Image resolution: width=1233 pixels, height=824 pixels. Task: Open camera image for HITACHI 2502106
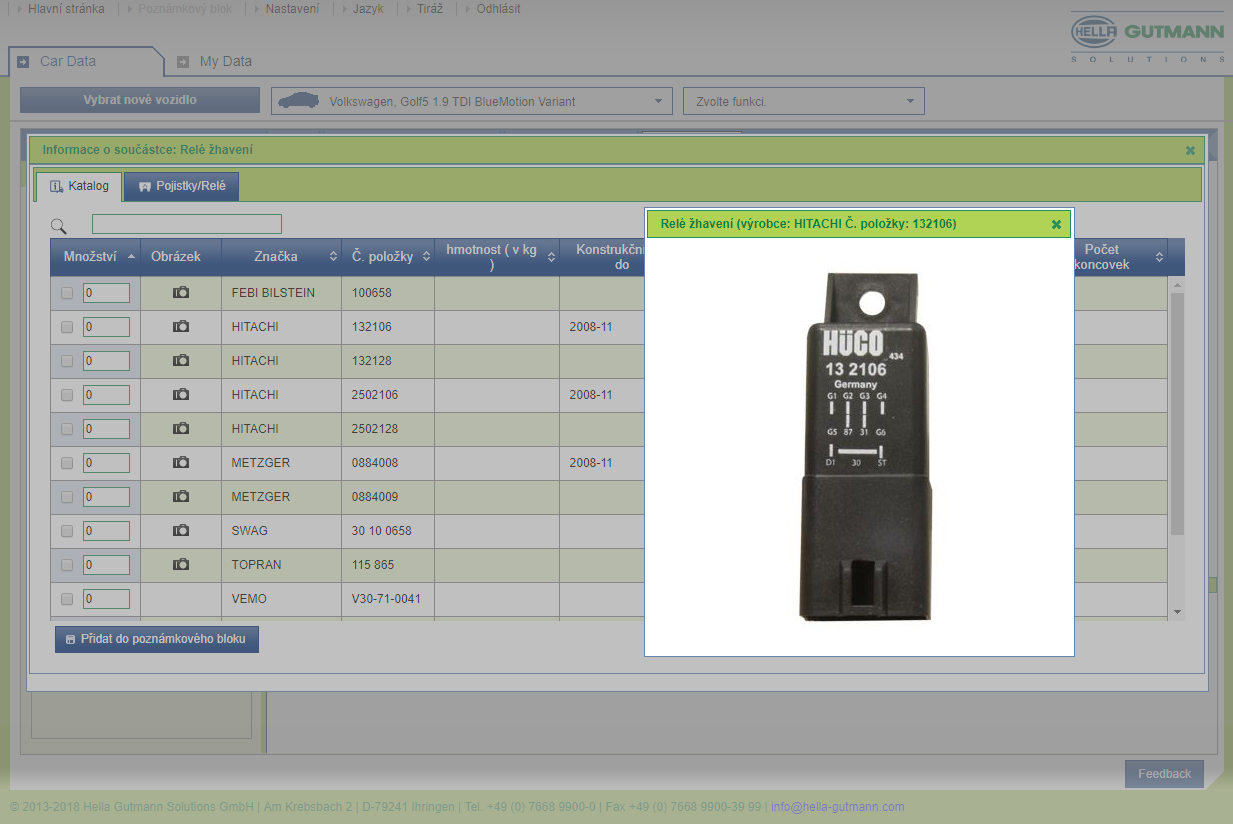[x=181, y=395]
